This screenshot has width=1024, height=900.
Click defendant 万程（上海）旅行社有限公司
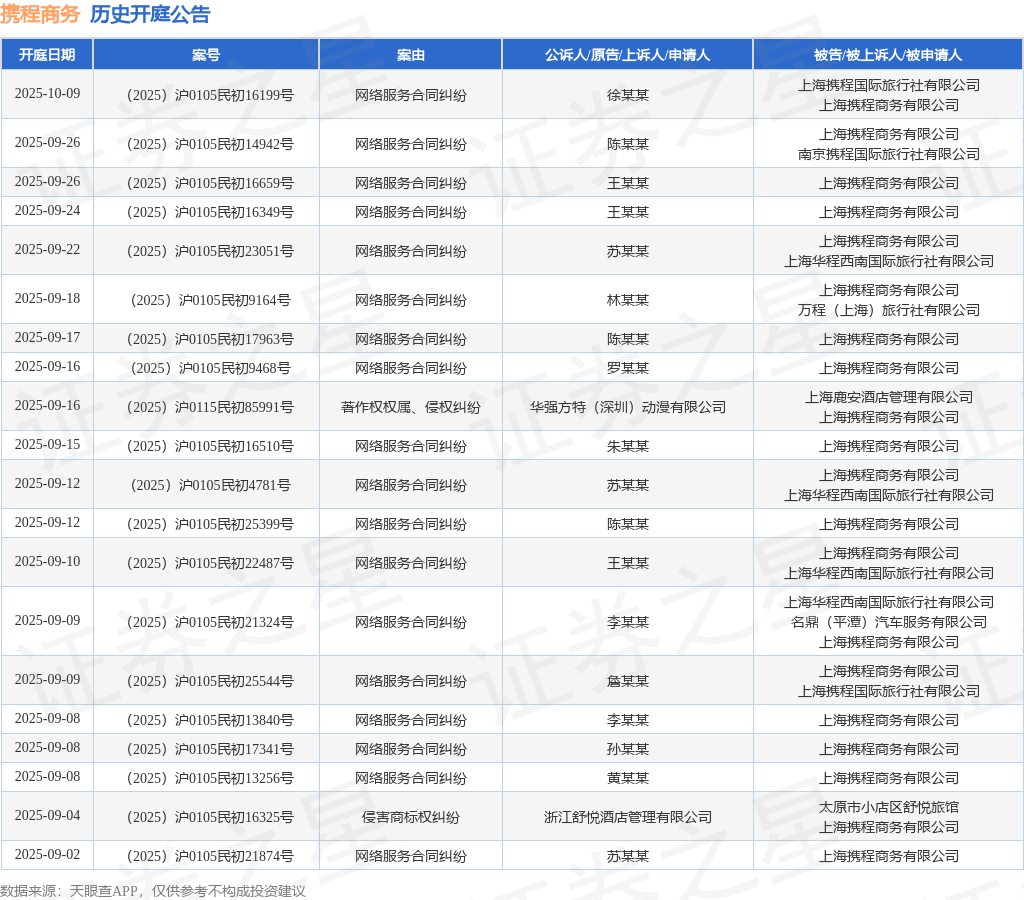pos(889,310)
